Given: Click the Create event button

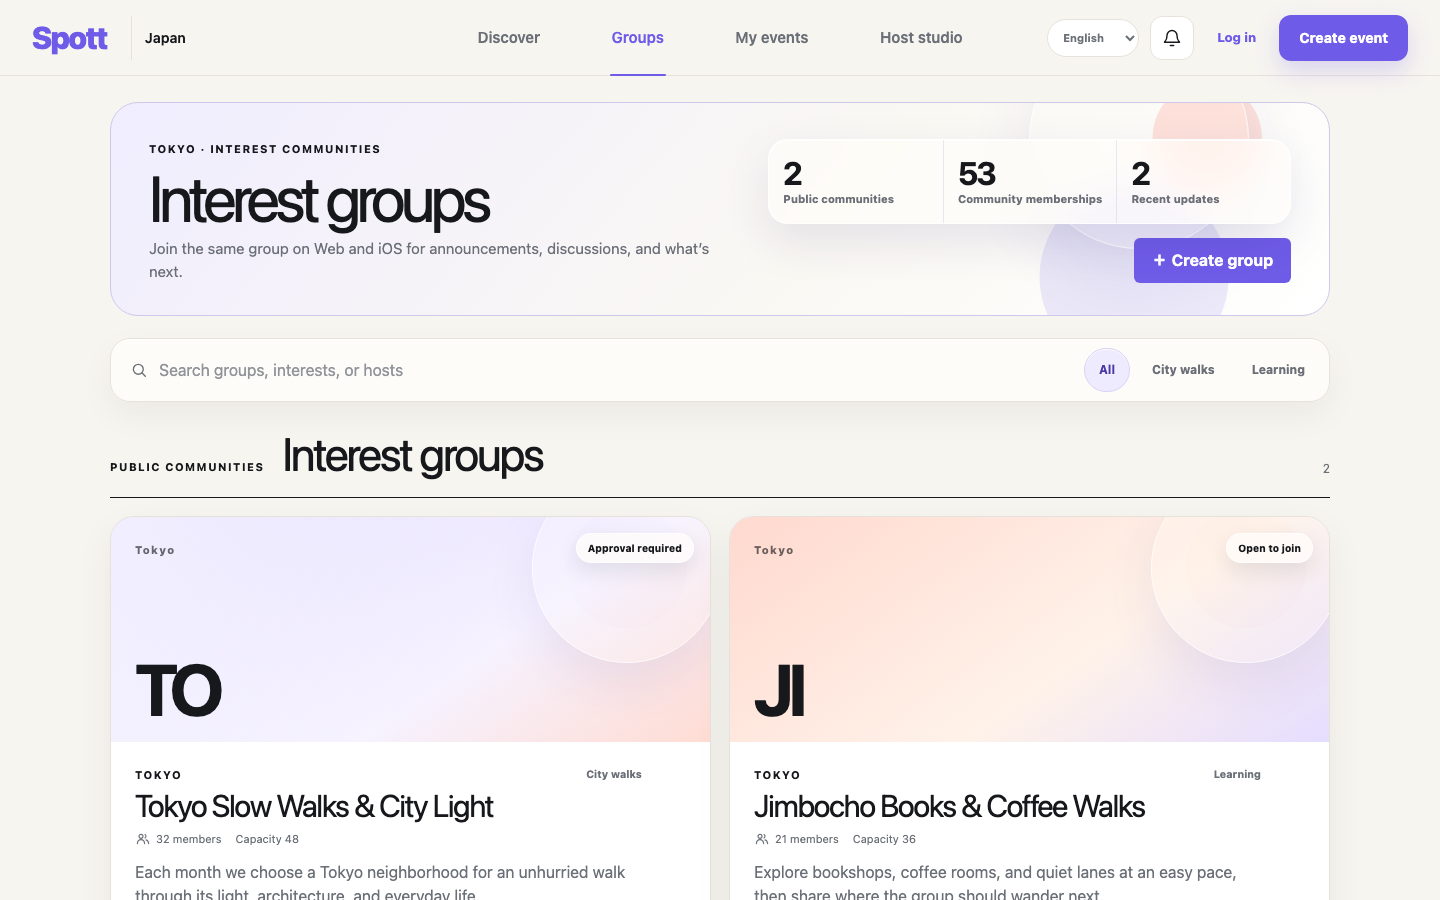Looking at the screenshot, I should coord(1343,38).
